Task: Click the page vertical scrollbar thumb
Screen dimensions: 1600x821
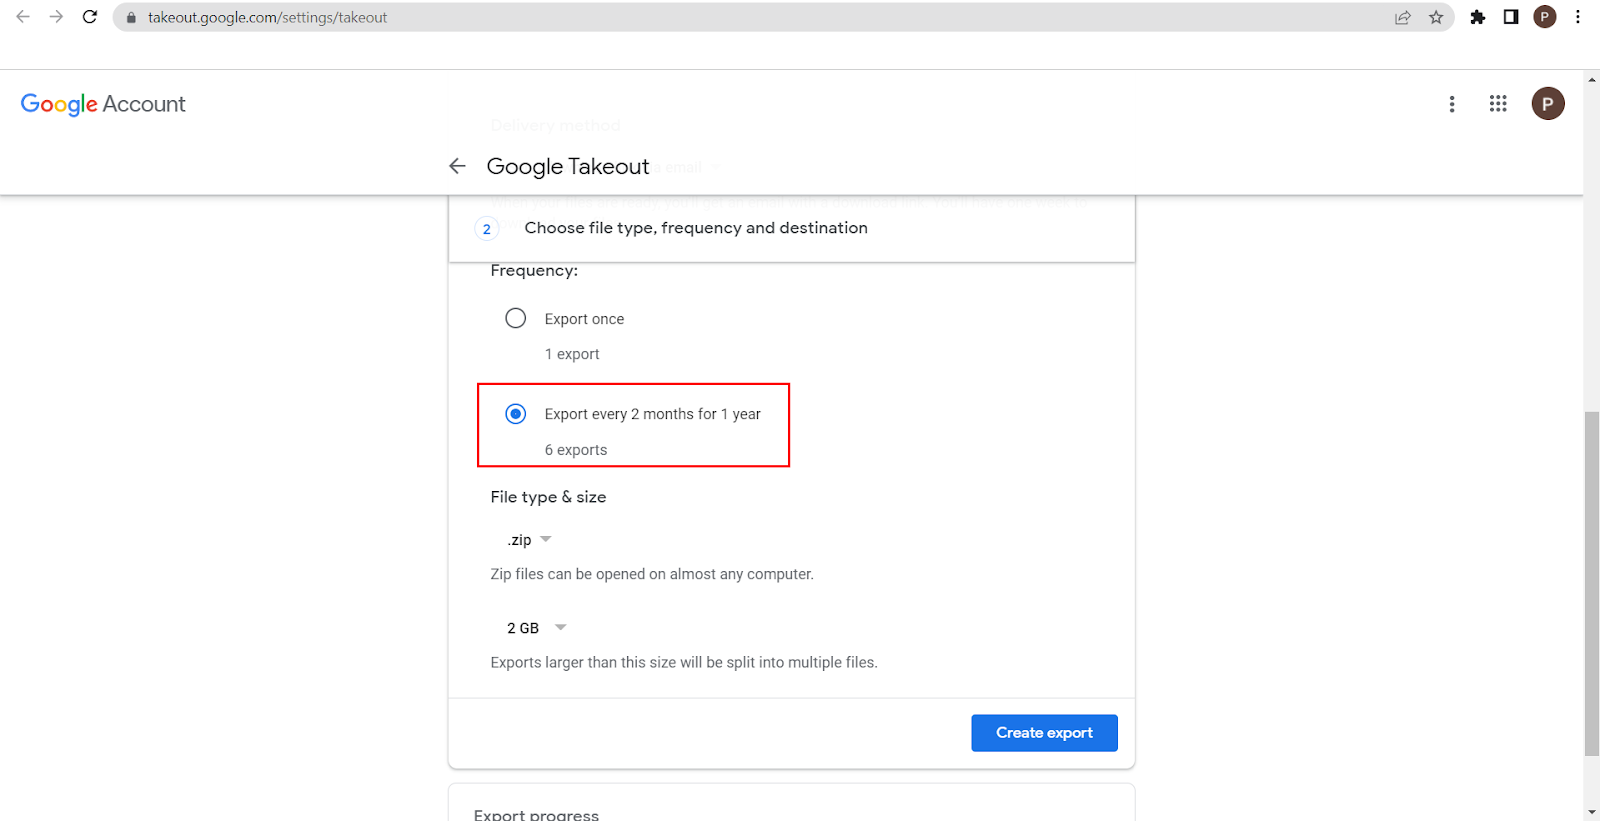Action: 1591,580
